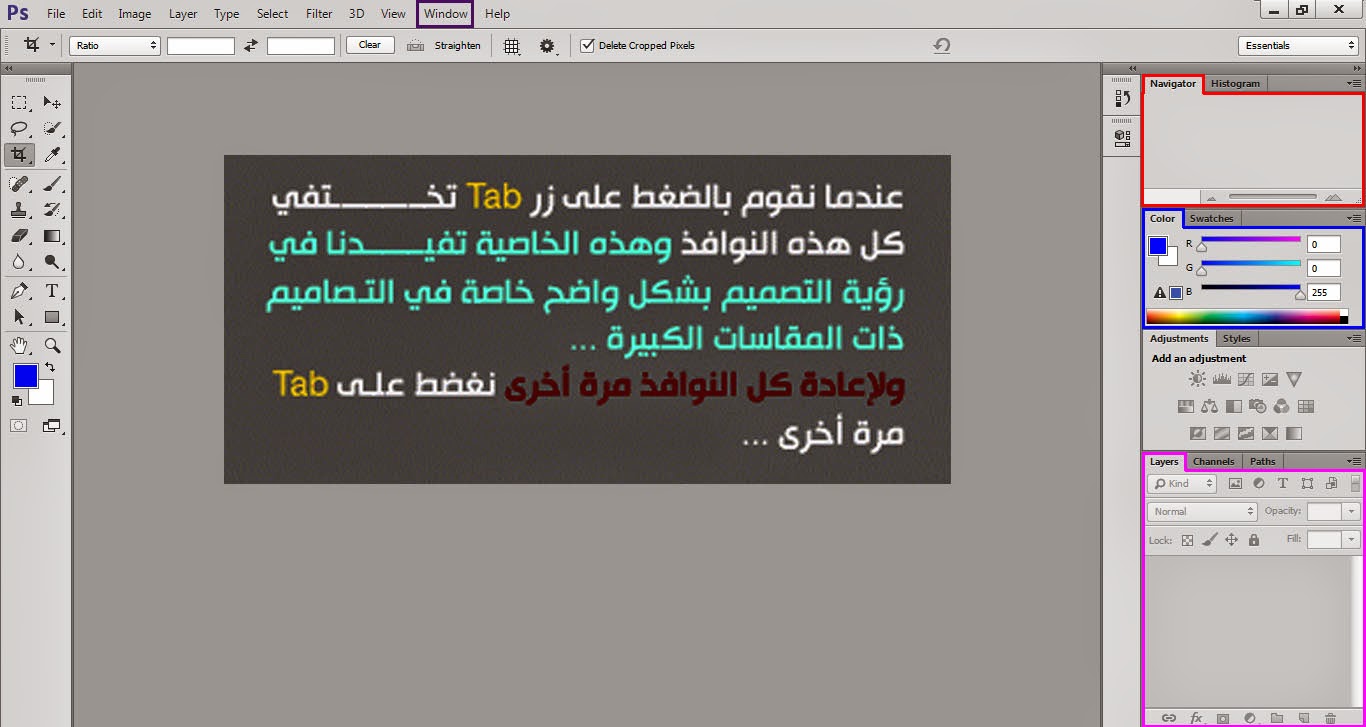Toggle filter for type layers
The image size is (1366, 727).
tap(1283, 483)
